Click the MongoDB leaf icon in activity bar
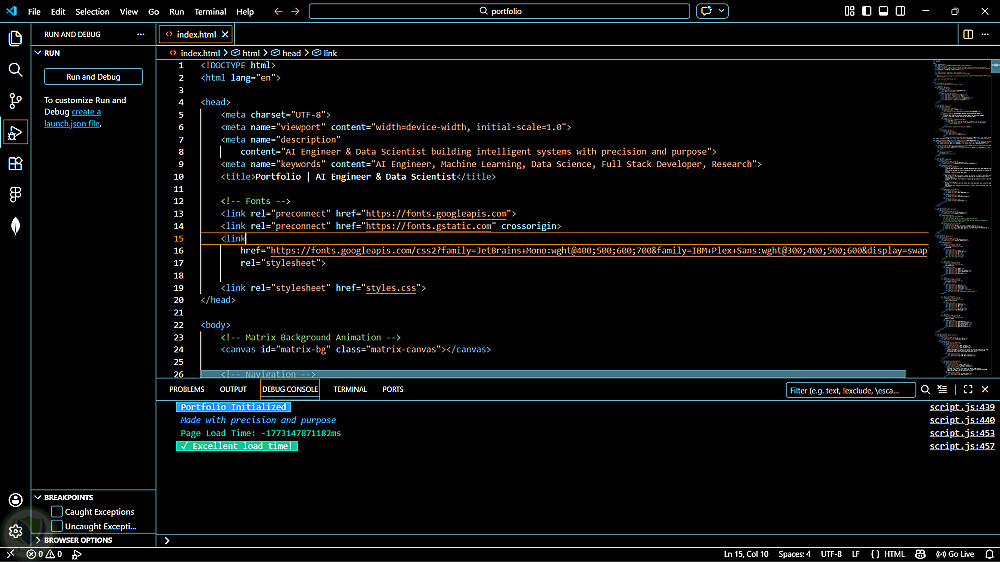Viewport: 1000px width, 562px height. point(15,225)
